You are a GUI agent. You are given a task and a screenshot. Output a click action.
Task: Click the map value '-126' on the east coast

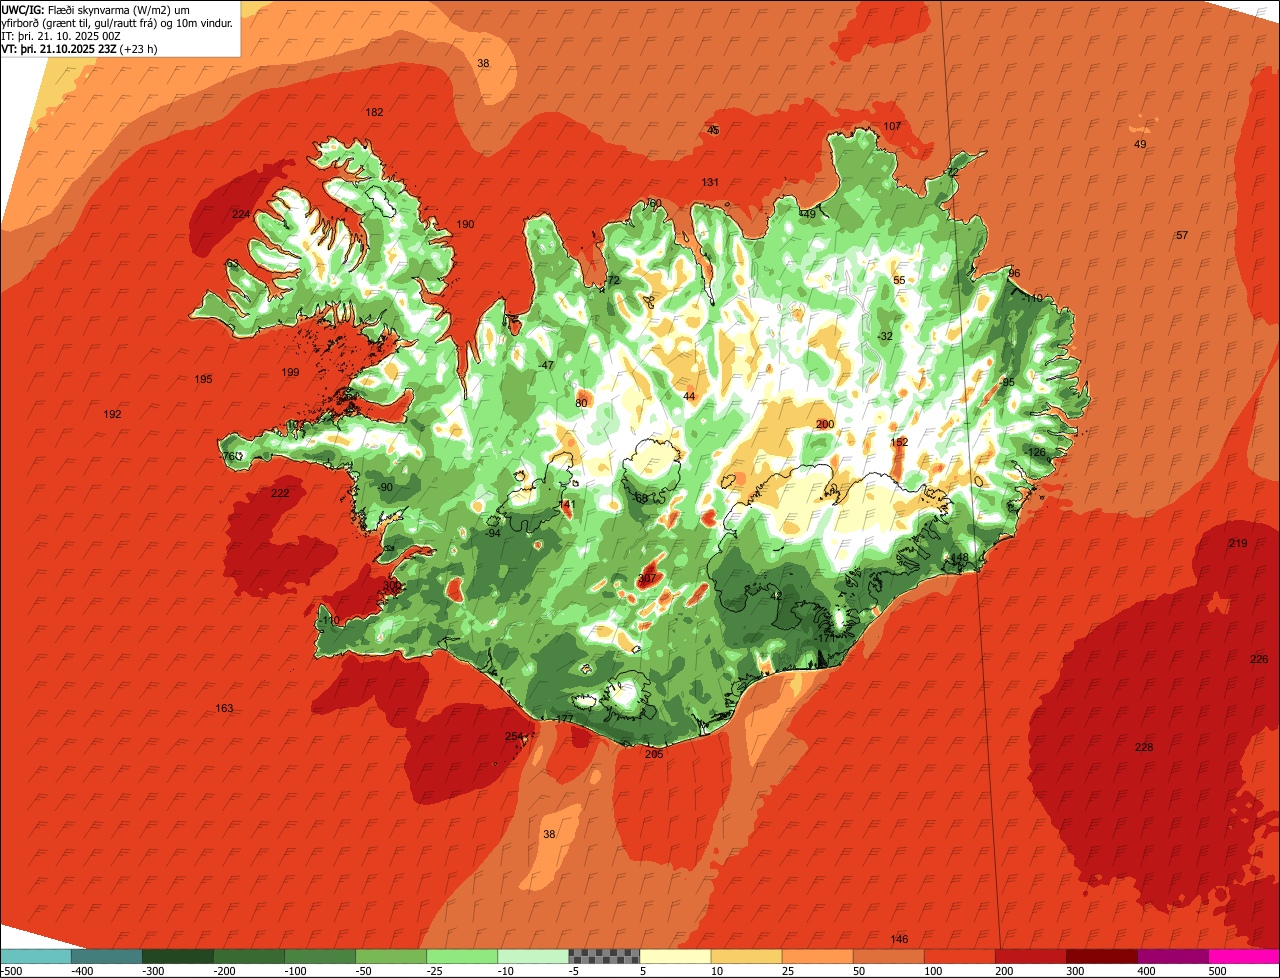point(1035,452)
